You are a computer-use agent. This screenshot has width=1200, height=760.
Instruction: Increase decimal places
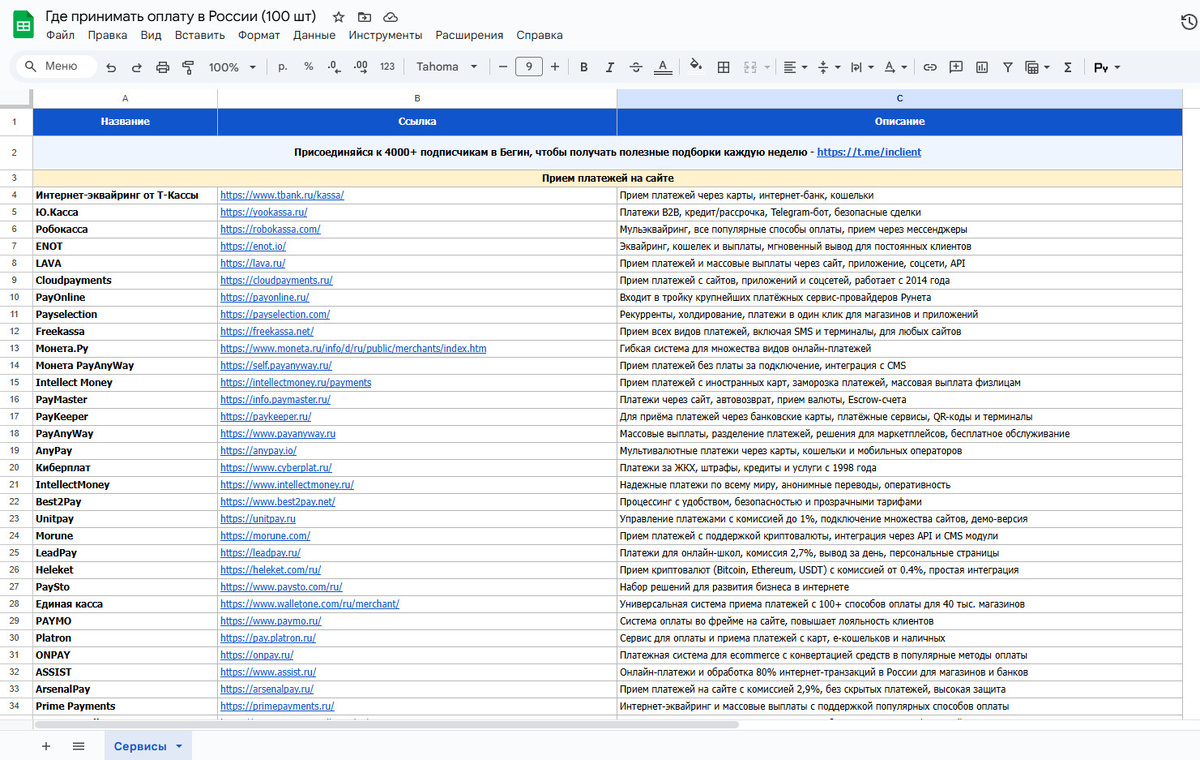[x=360, y=67]
